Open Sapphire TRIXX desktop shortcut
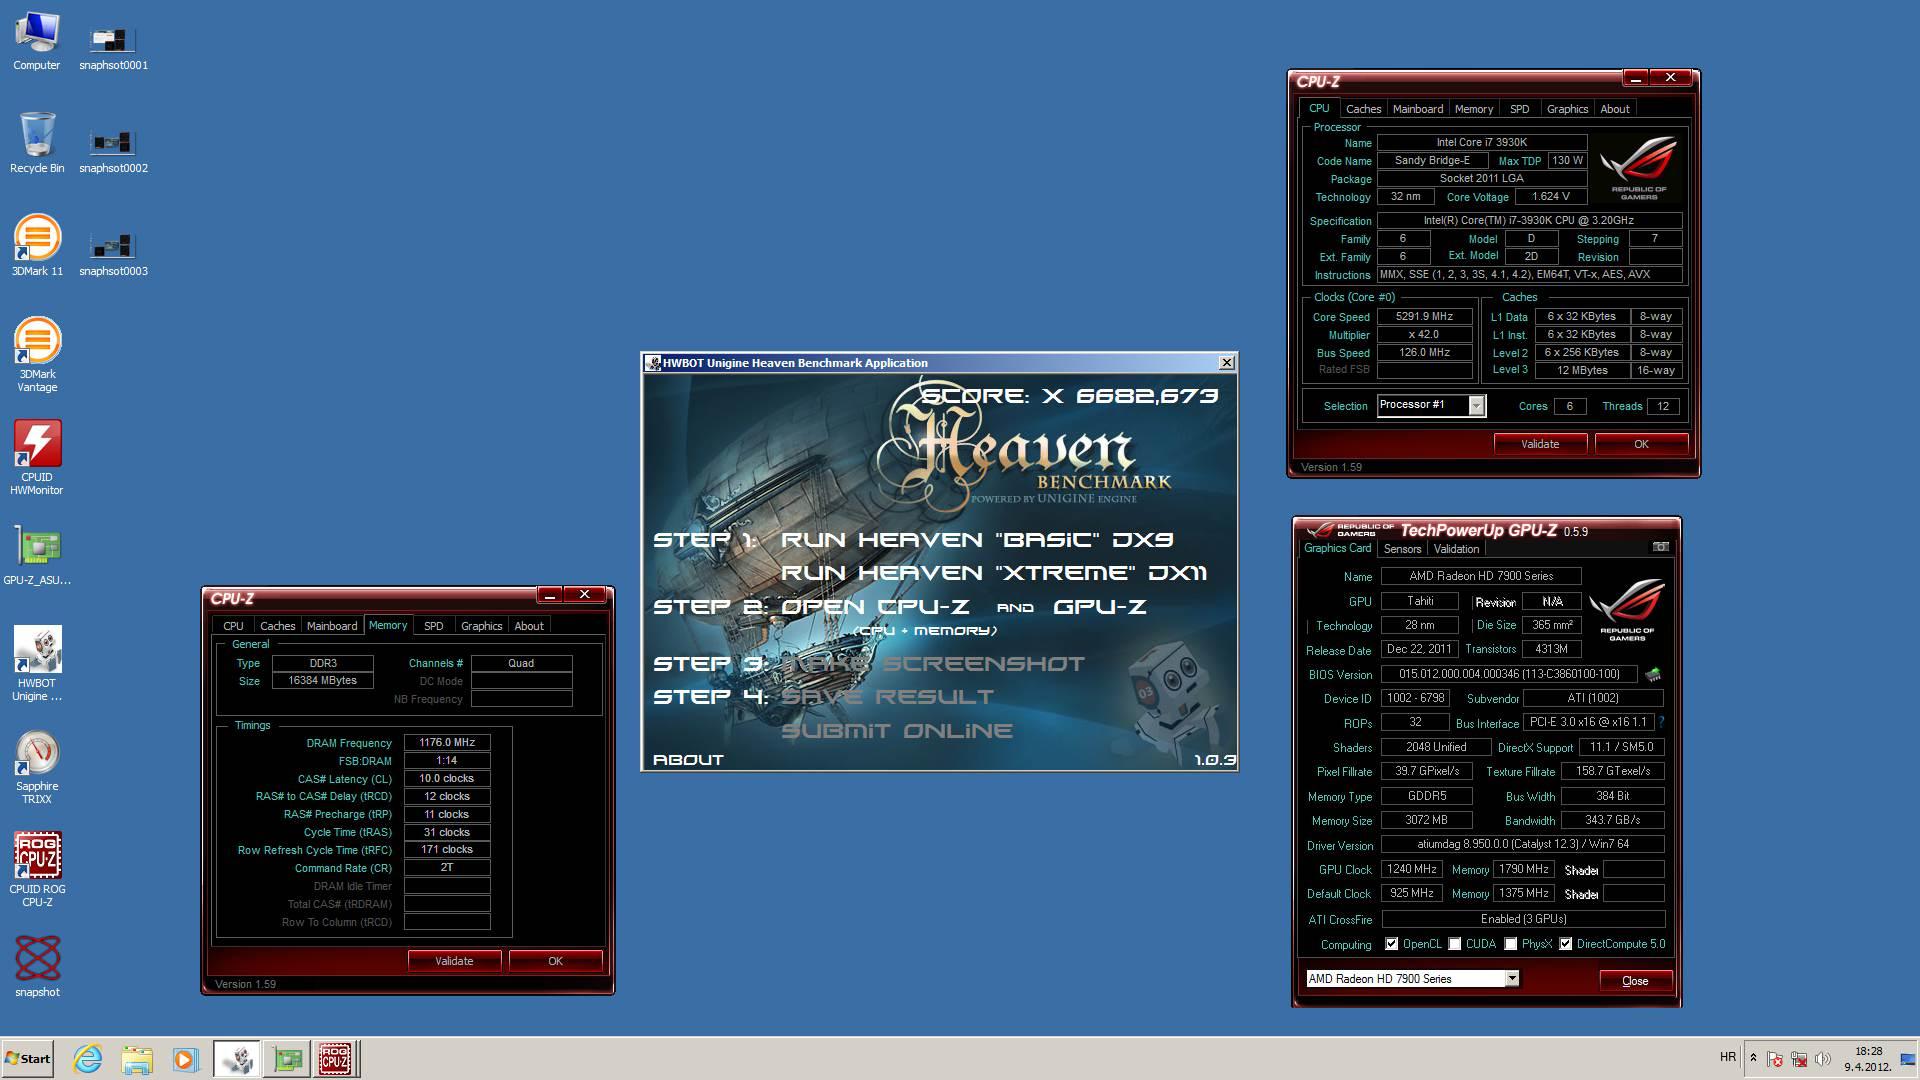The height and width of the screenshot is (1080, 1920). point(37,766)
